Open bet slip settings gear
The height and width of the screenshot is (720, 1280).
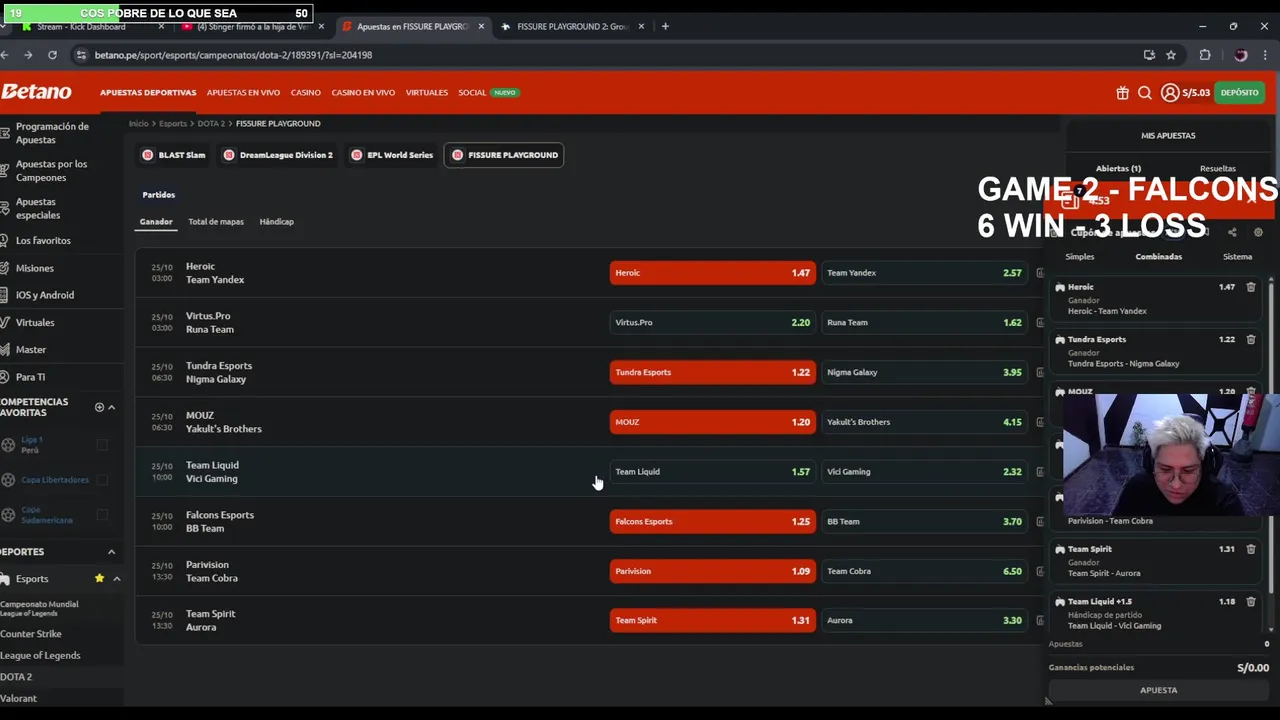click(x=1258, y=232)
